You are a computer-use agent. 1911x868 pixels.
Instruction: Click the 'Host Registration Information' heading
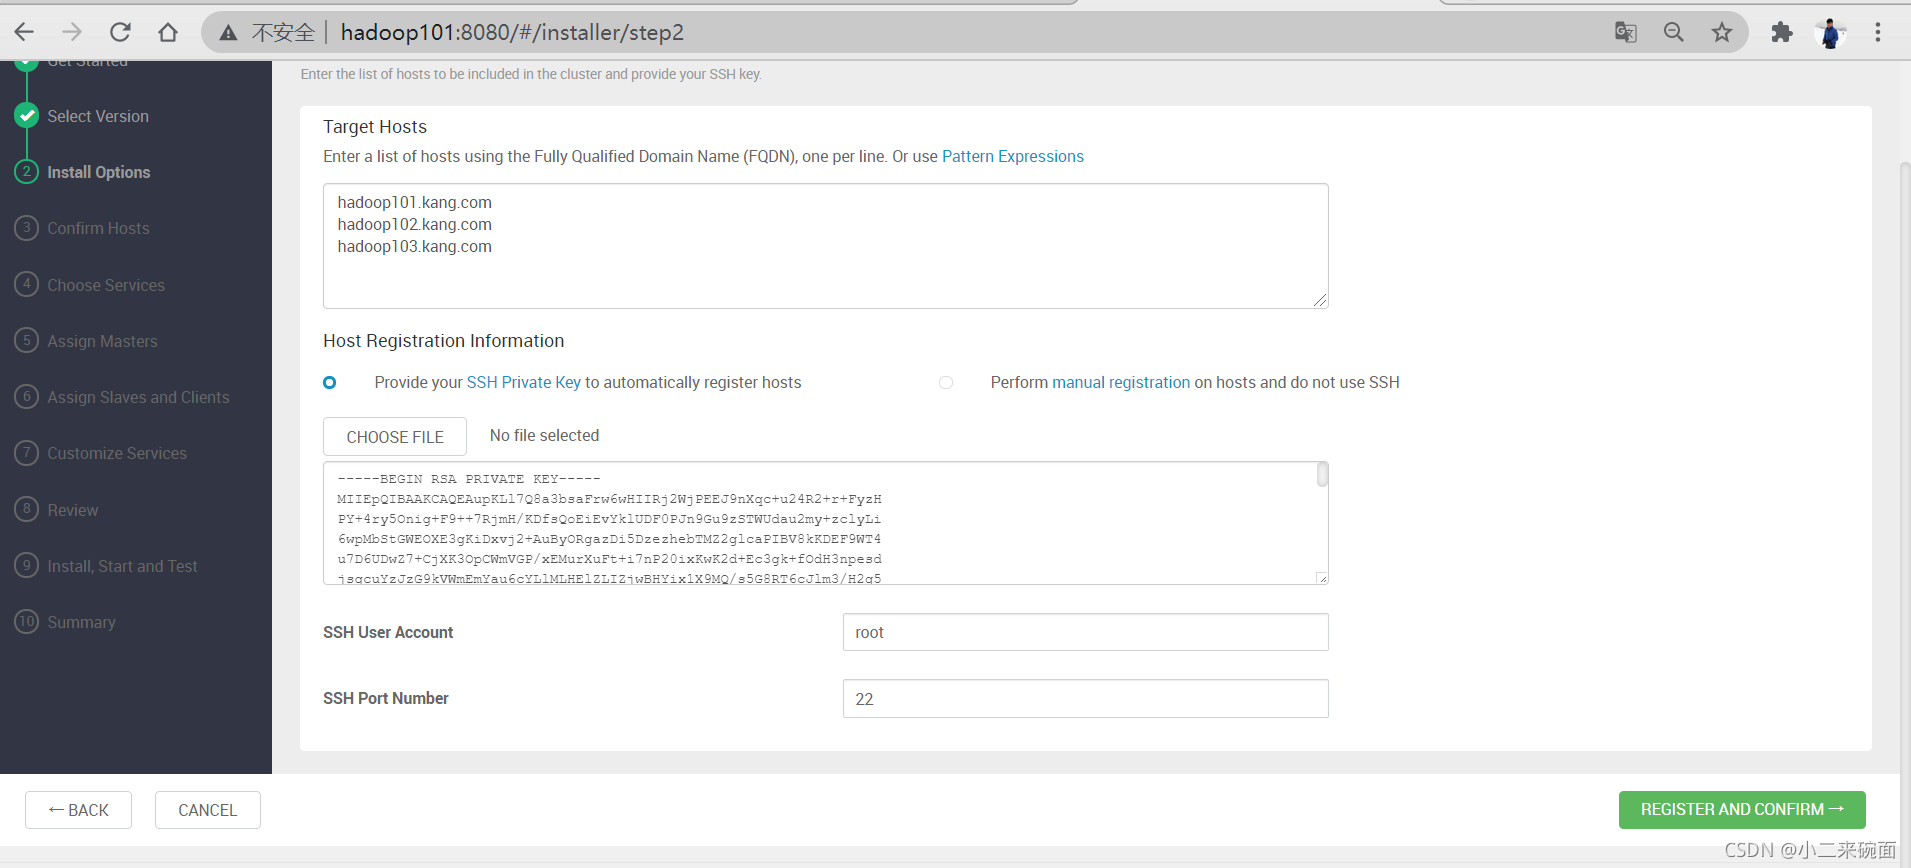pos(444,341)
